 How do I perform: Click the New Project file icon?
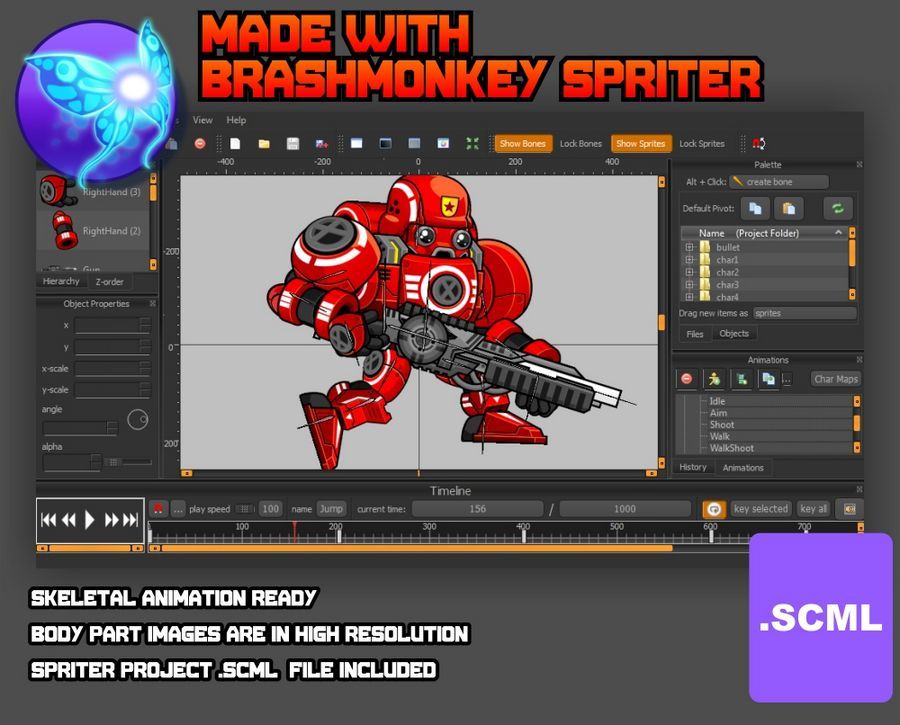[236, 144]
